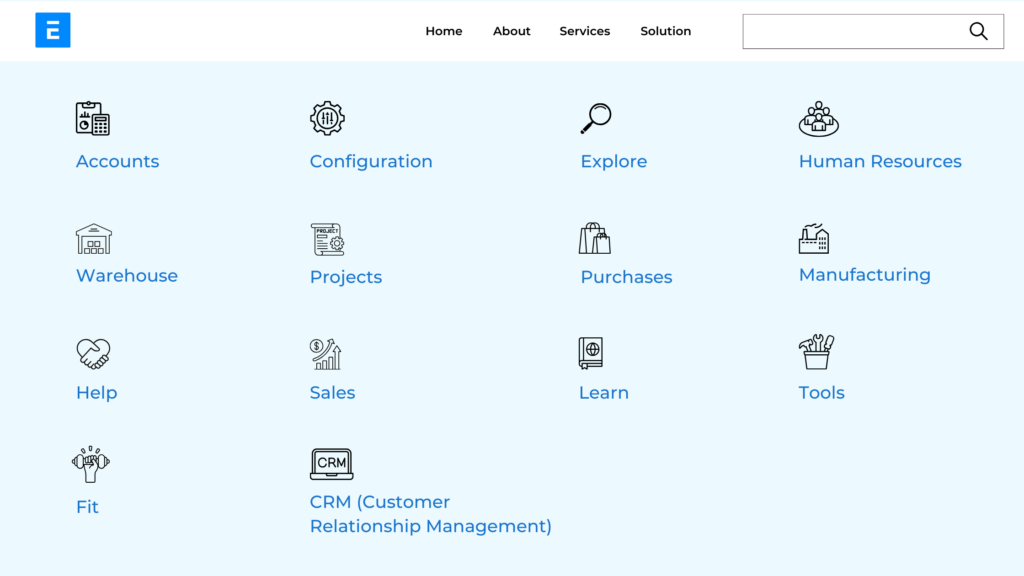Open the Human Resources people icon
Image resolution: width=1024 pixels, height=576 pixels.
click(x=820, y=117)
